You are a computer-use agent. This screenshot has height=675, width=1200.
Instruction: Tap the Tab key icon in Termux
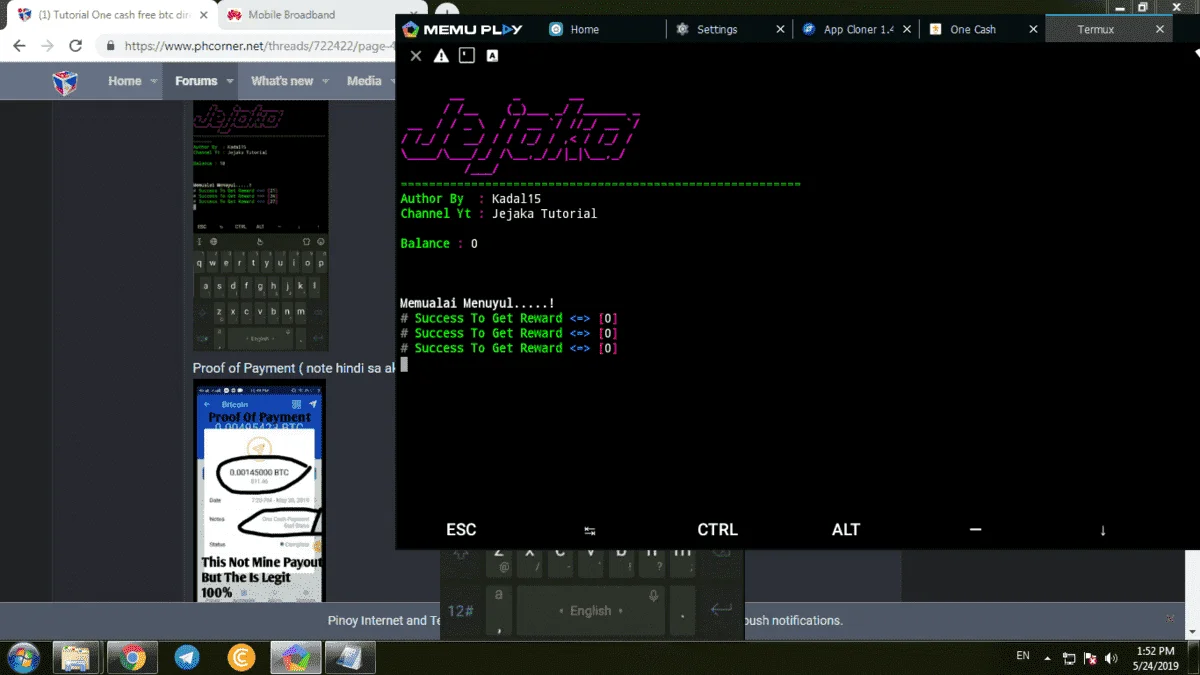point(590,530)
